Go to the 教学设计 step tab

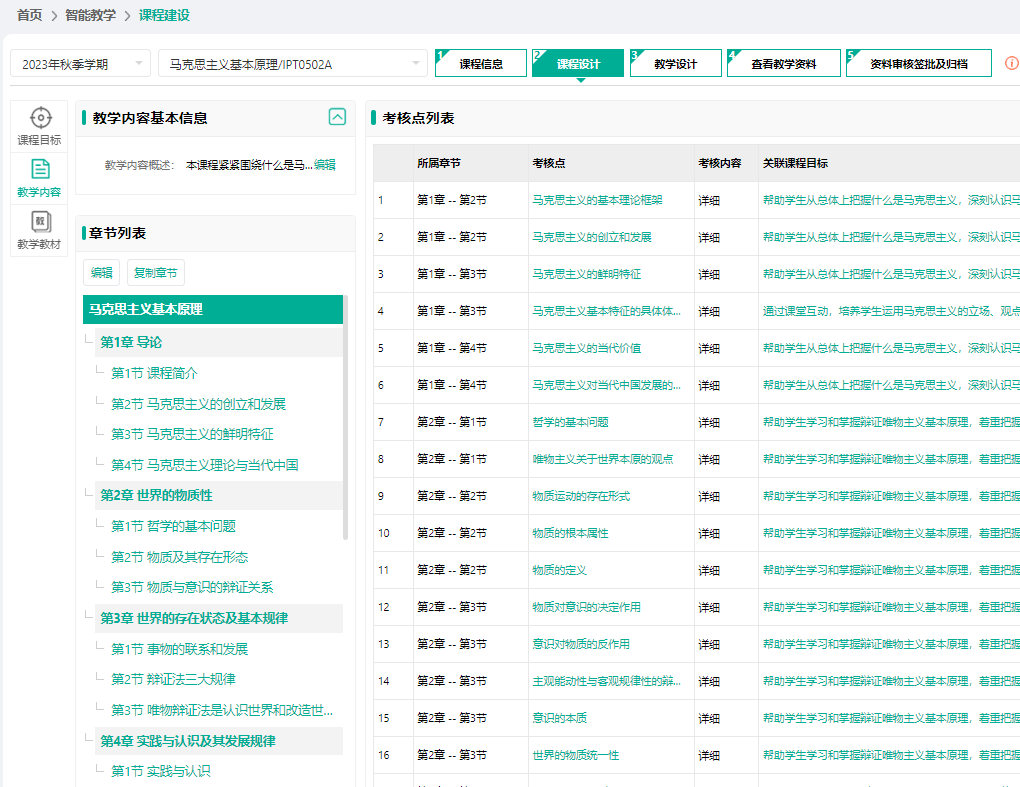coord(675,64)
